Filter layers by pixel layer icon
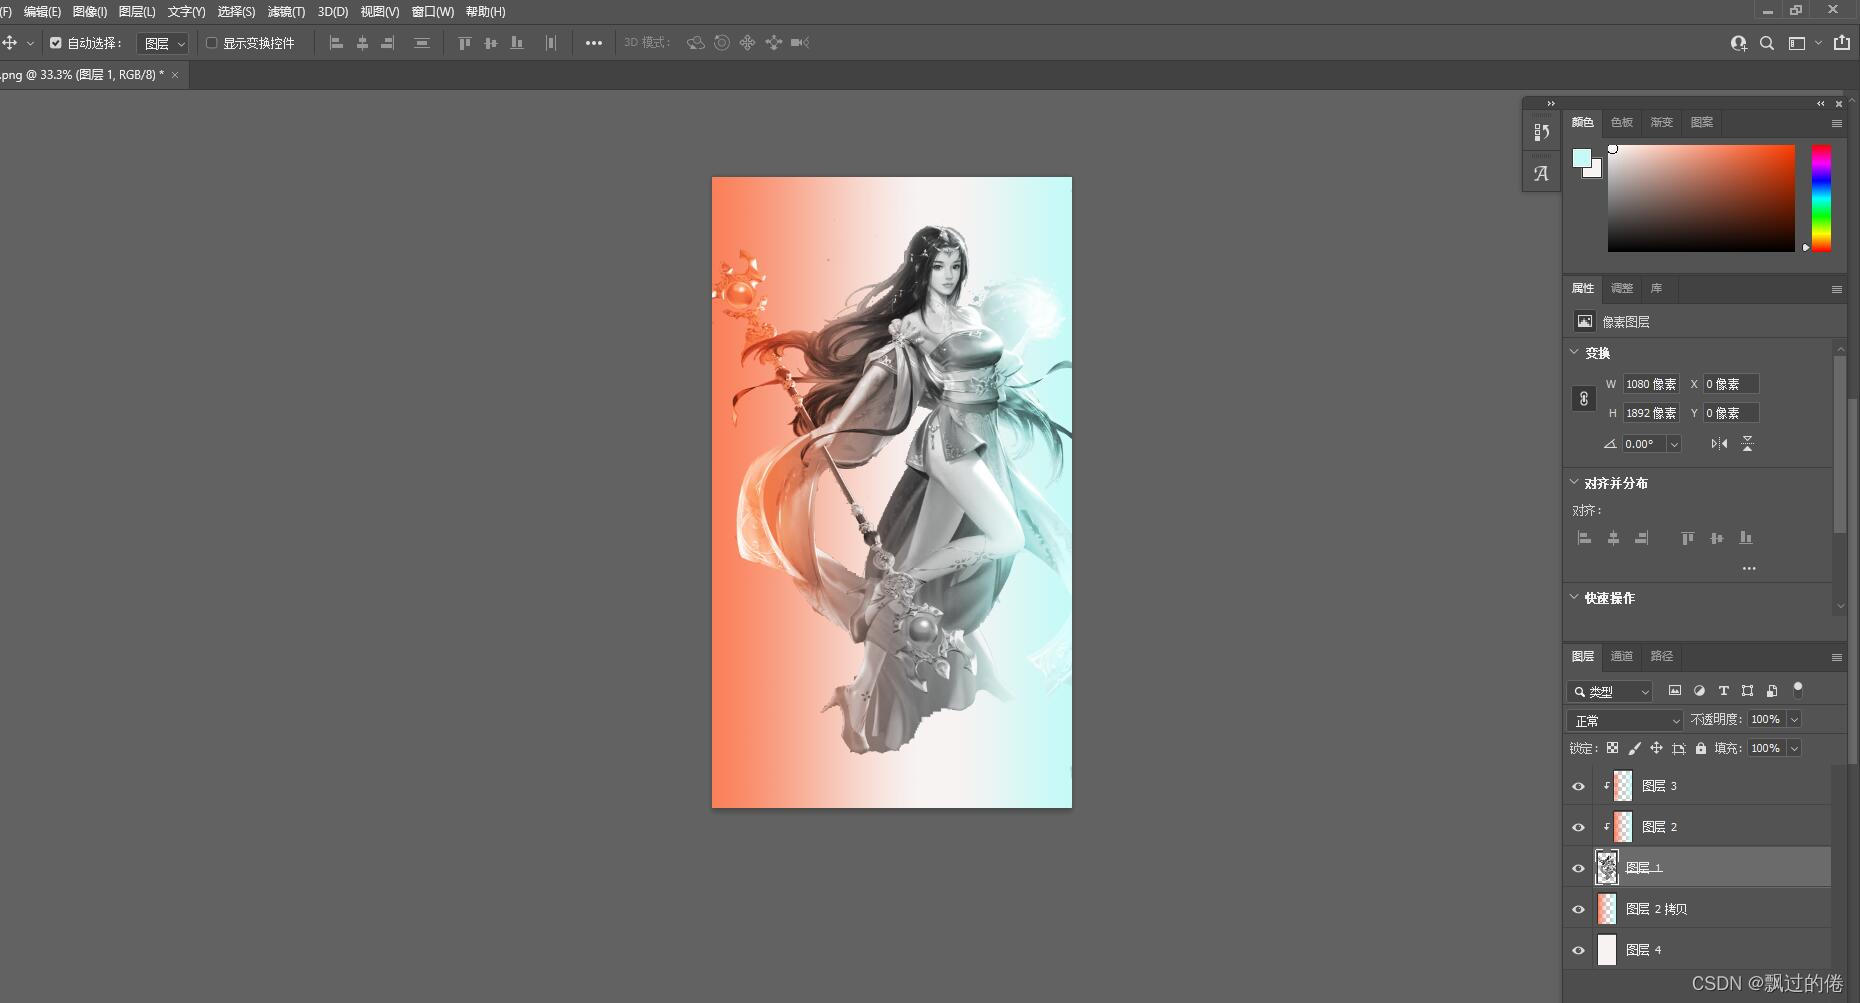The image size is (1860, 1003). [1675, 690]
